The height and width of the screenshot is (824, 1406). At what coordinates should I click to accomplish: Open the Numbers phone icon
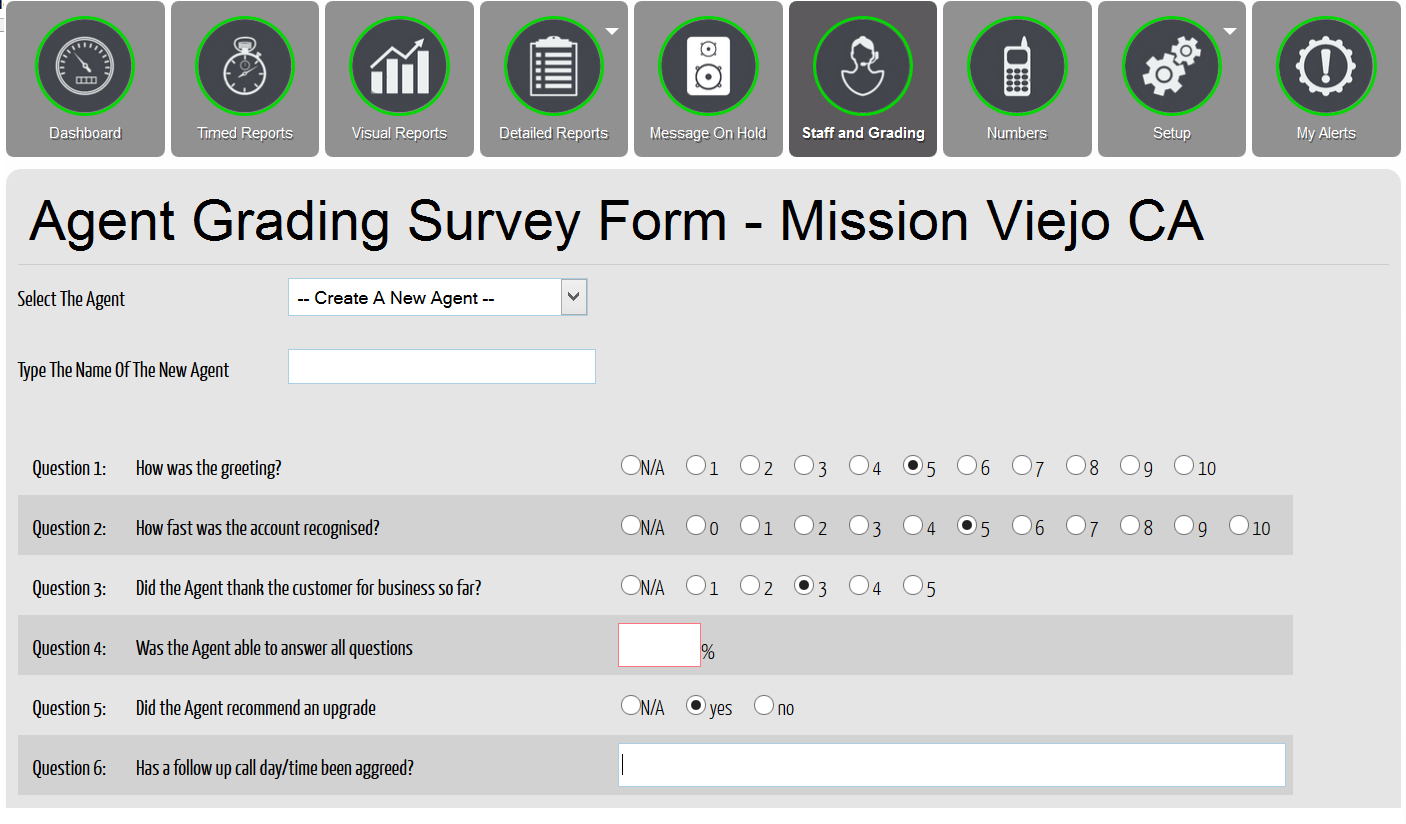click(1017, 67)
